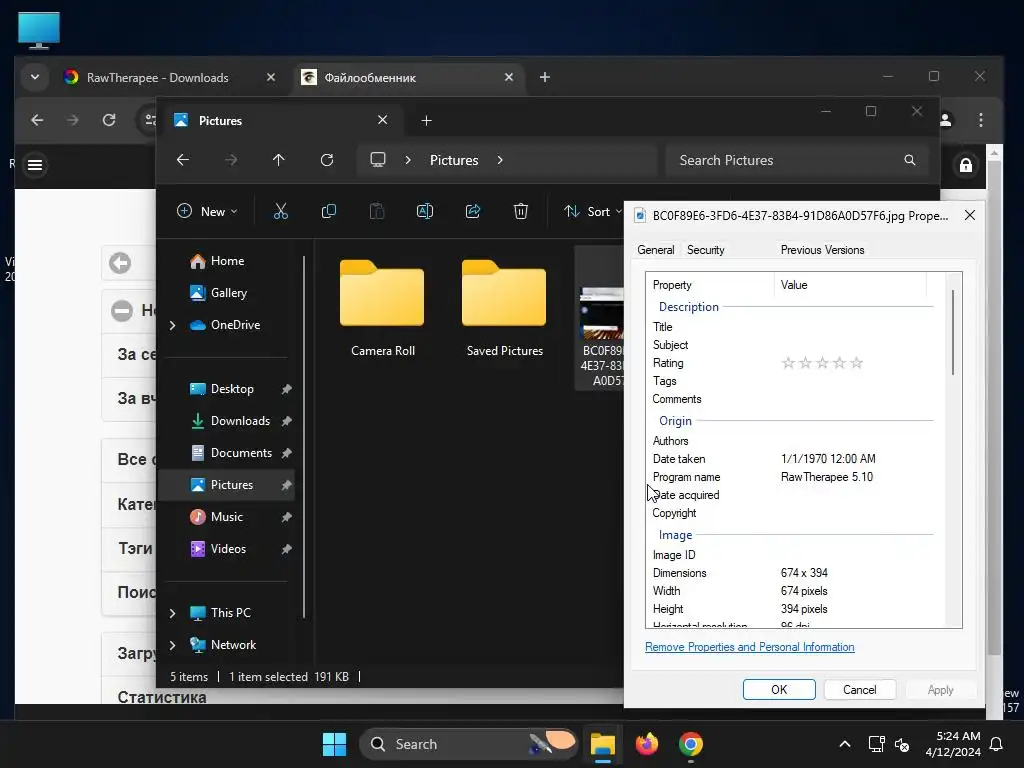Click the Delete trash icon in Explorer

[x=520, y=211]
